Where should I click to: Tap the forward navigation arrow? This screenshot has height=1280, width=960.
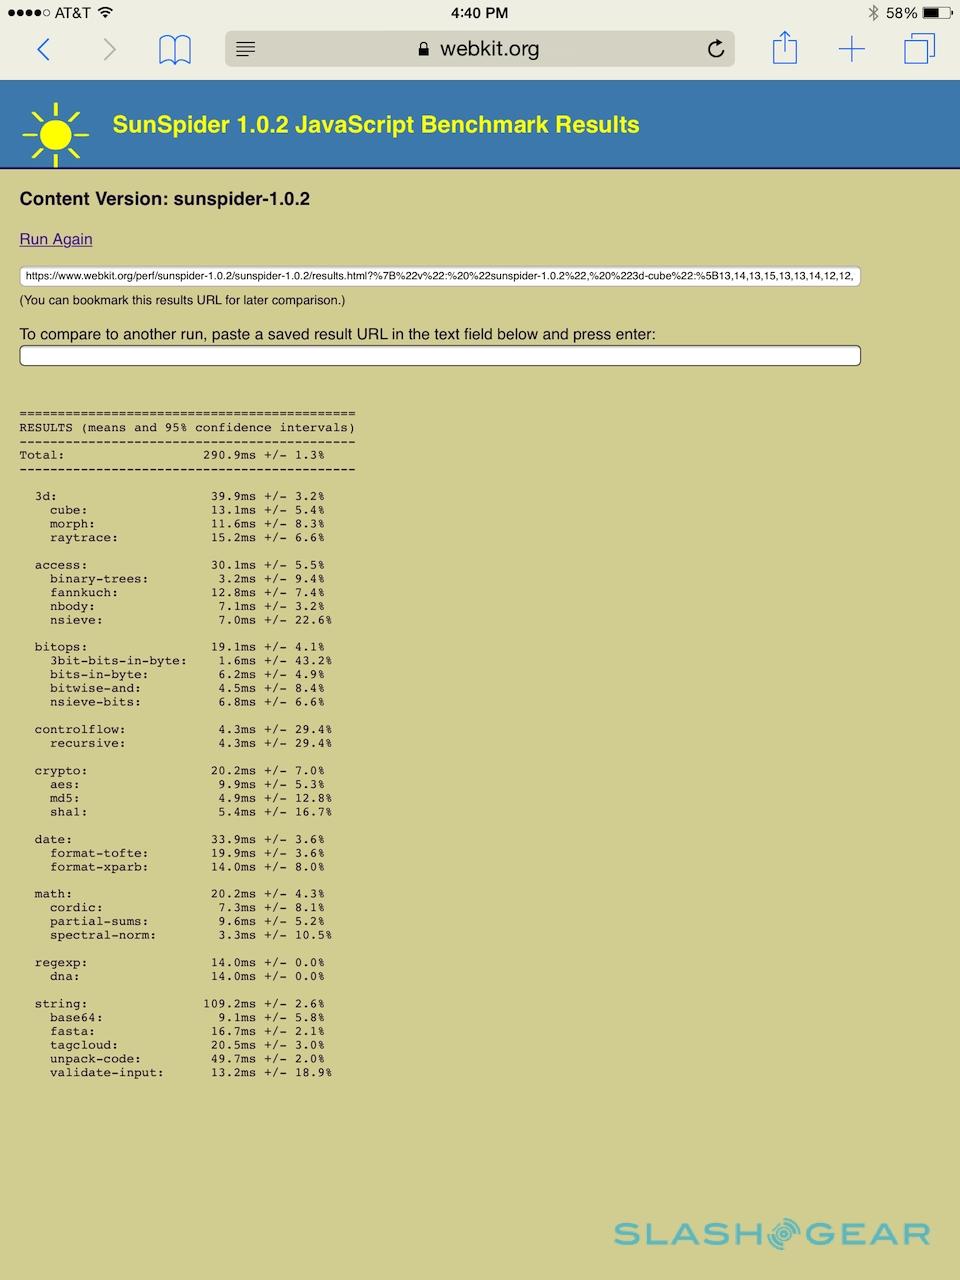[x=109, y=49]
